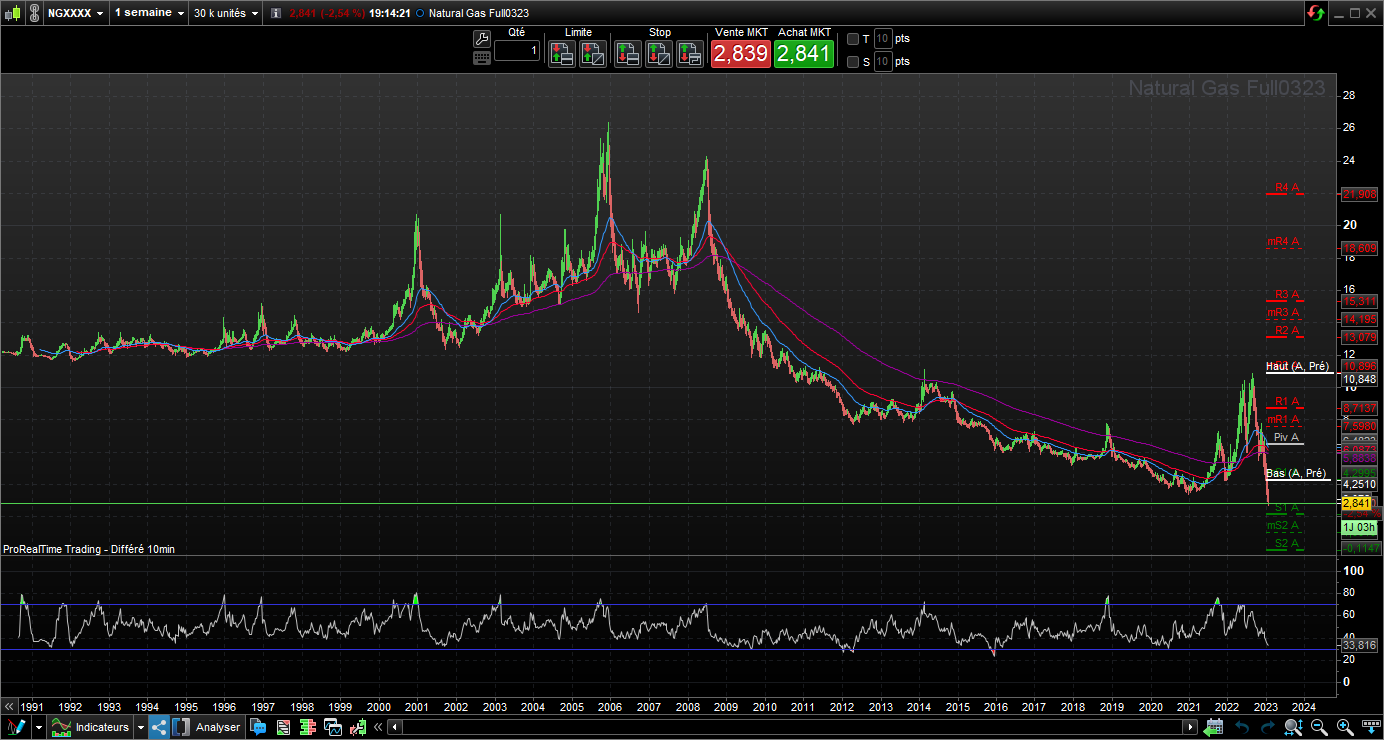This screenshot has height=740, width=1384.
Task: Click the zoom out magnifier icon
Action: tap(1319, 727)
